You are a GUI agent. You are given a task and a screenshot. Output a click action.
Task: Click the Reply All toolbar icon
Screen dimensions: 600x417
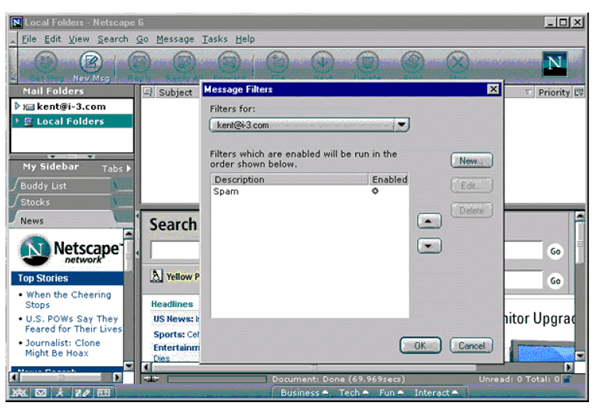[184, 63]
